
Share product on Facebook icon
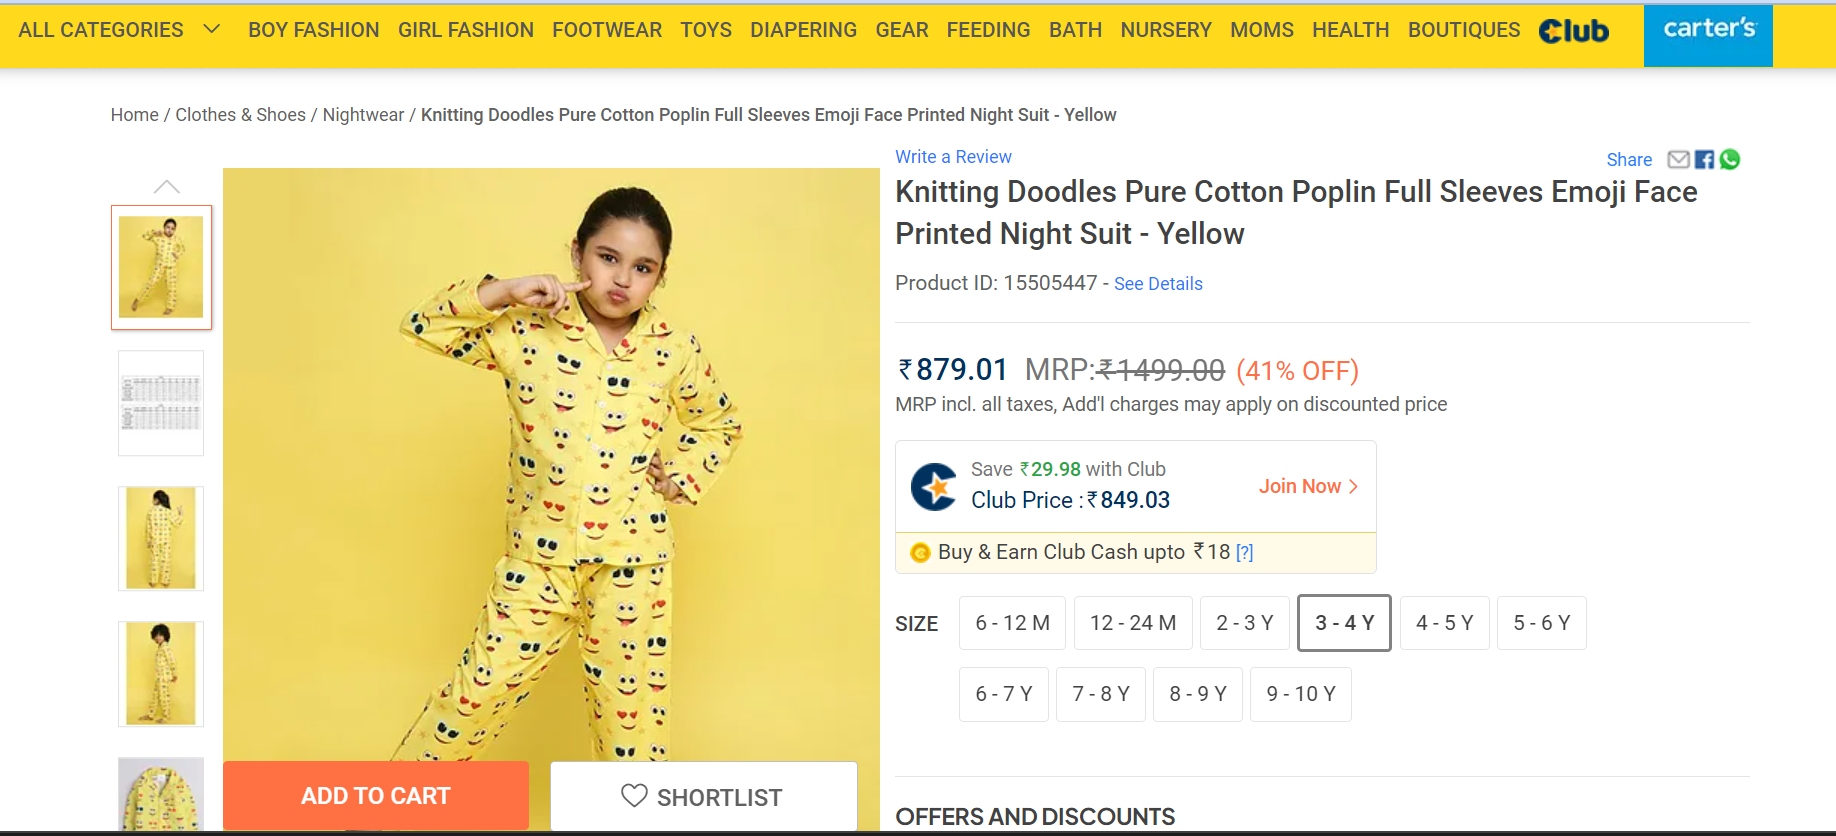click(1704, 160)
